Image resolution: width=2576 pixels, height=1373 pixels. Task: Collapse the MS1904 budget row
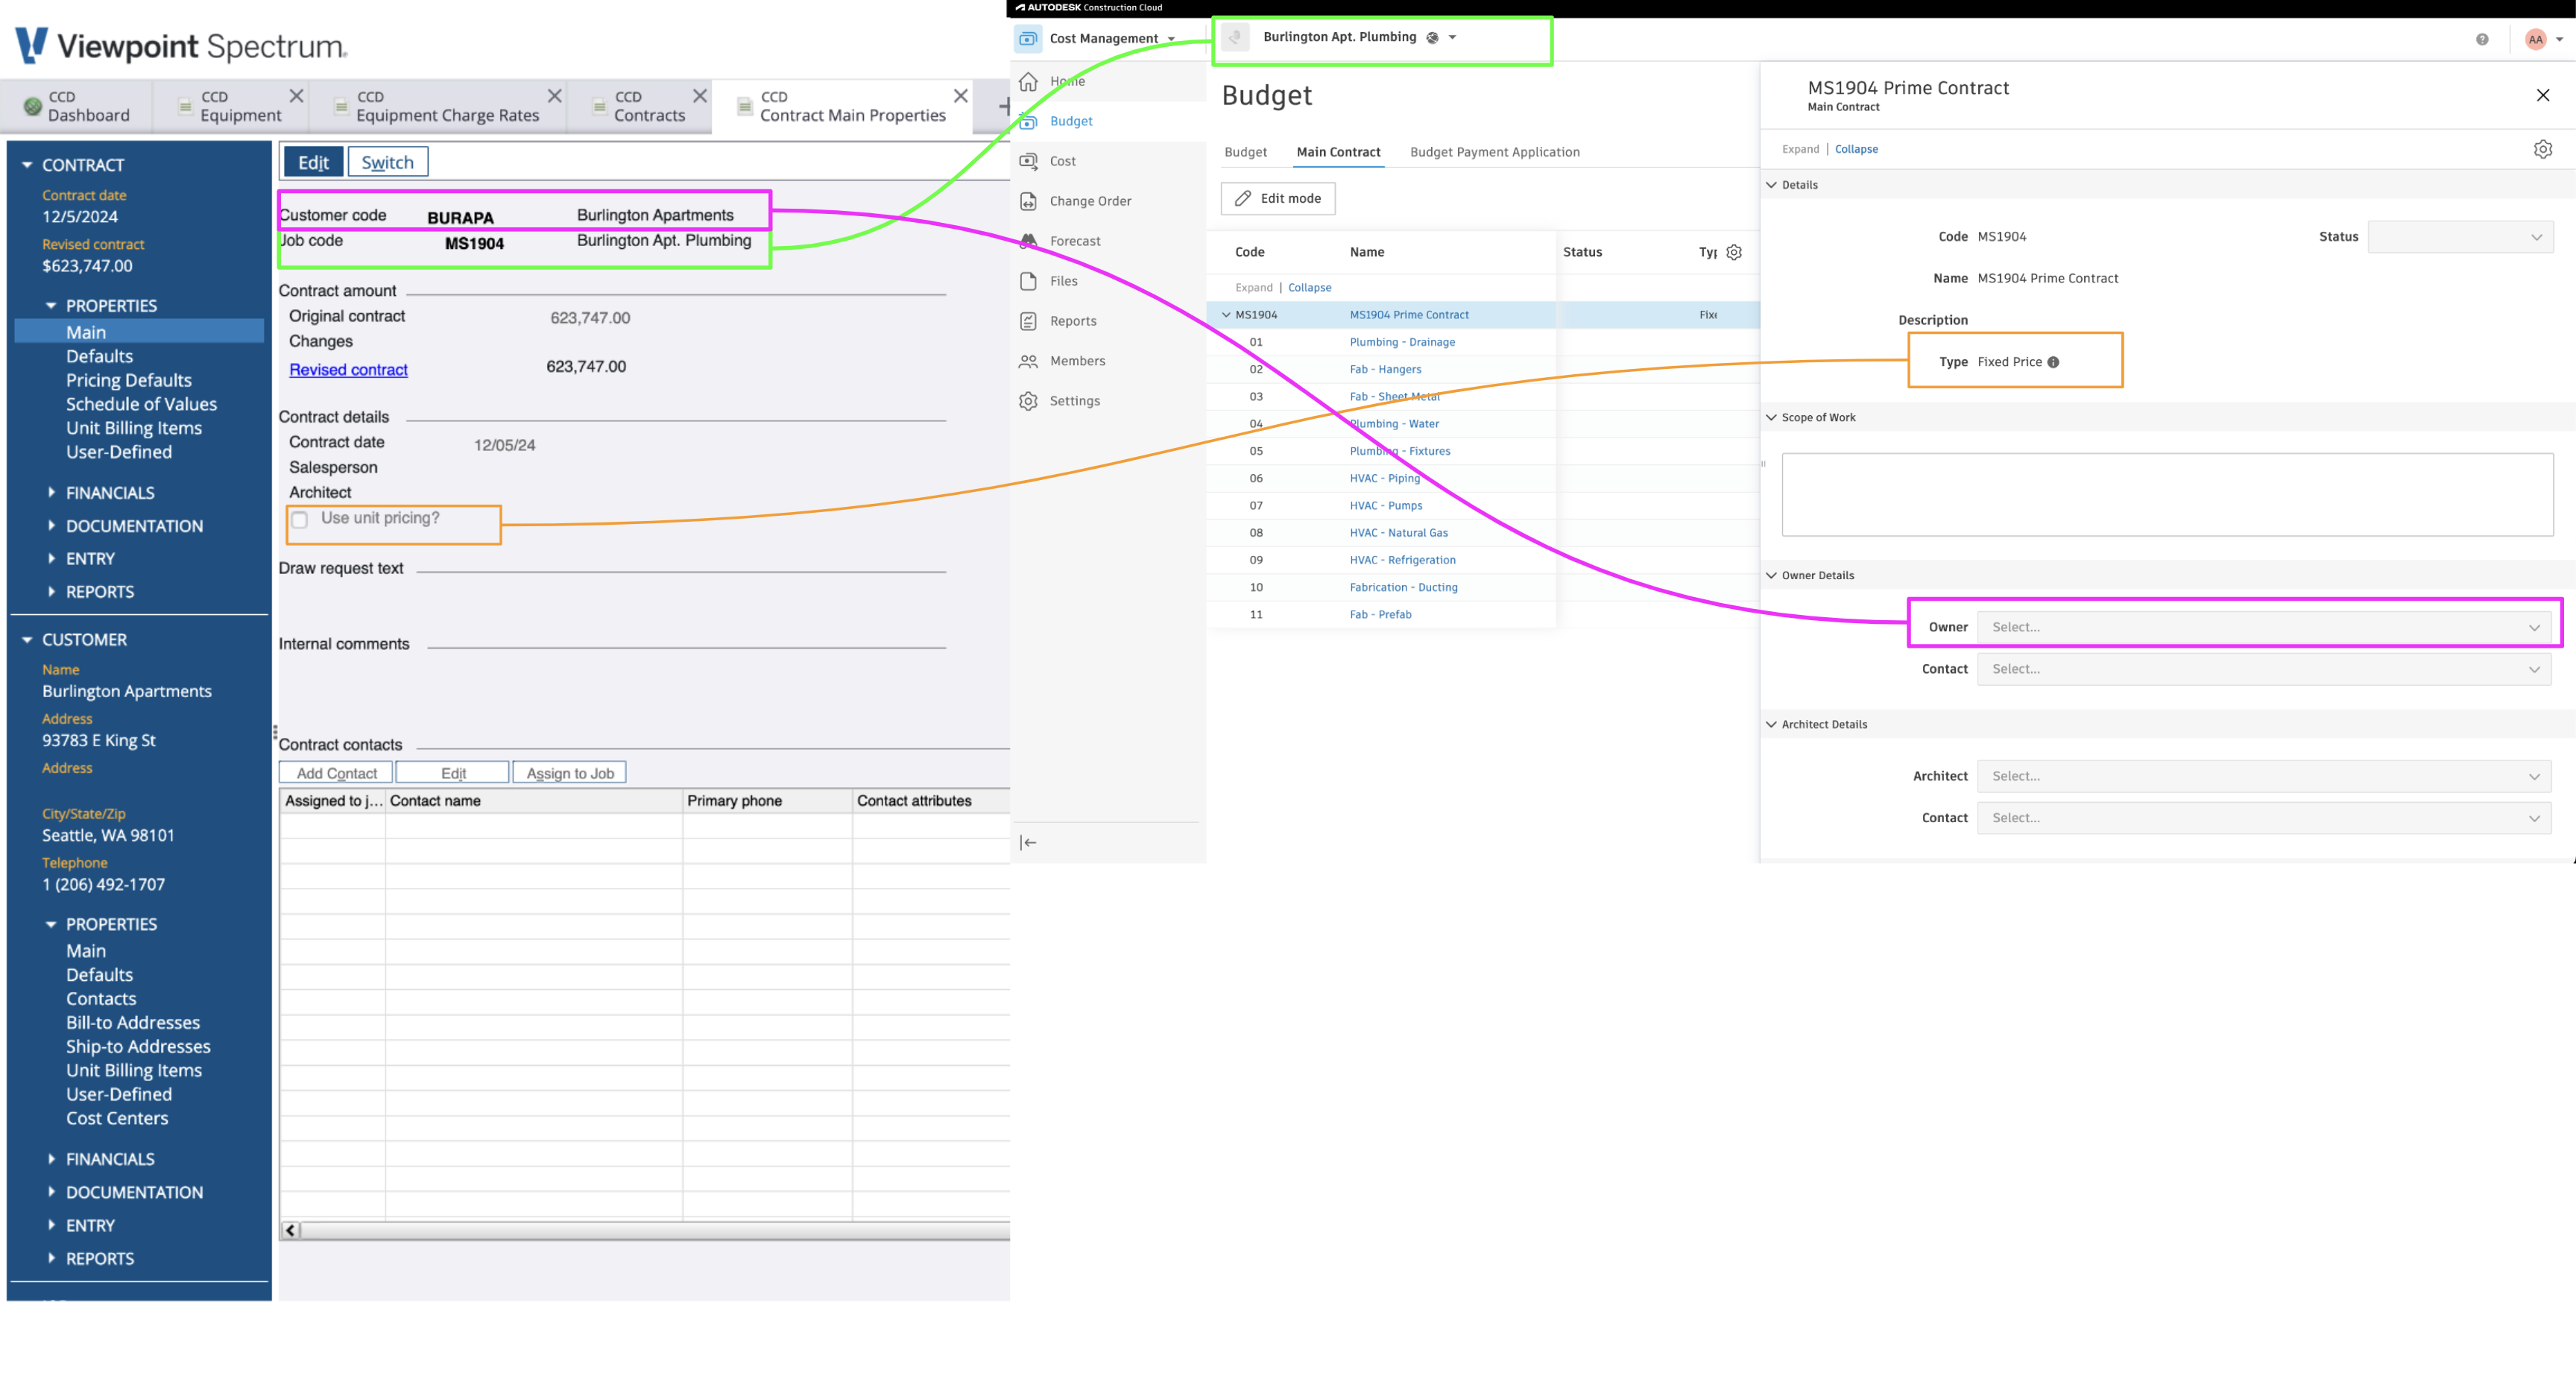coord(1226,315)
